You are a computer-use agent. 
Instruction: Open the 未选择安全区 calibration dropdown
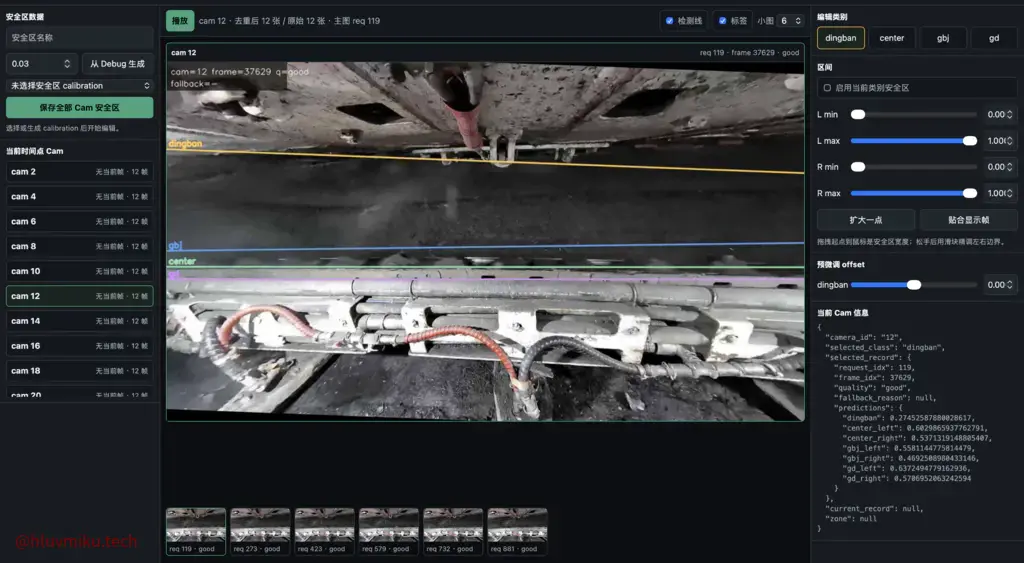(x=80, y=86)
